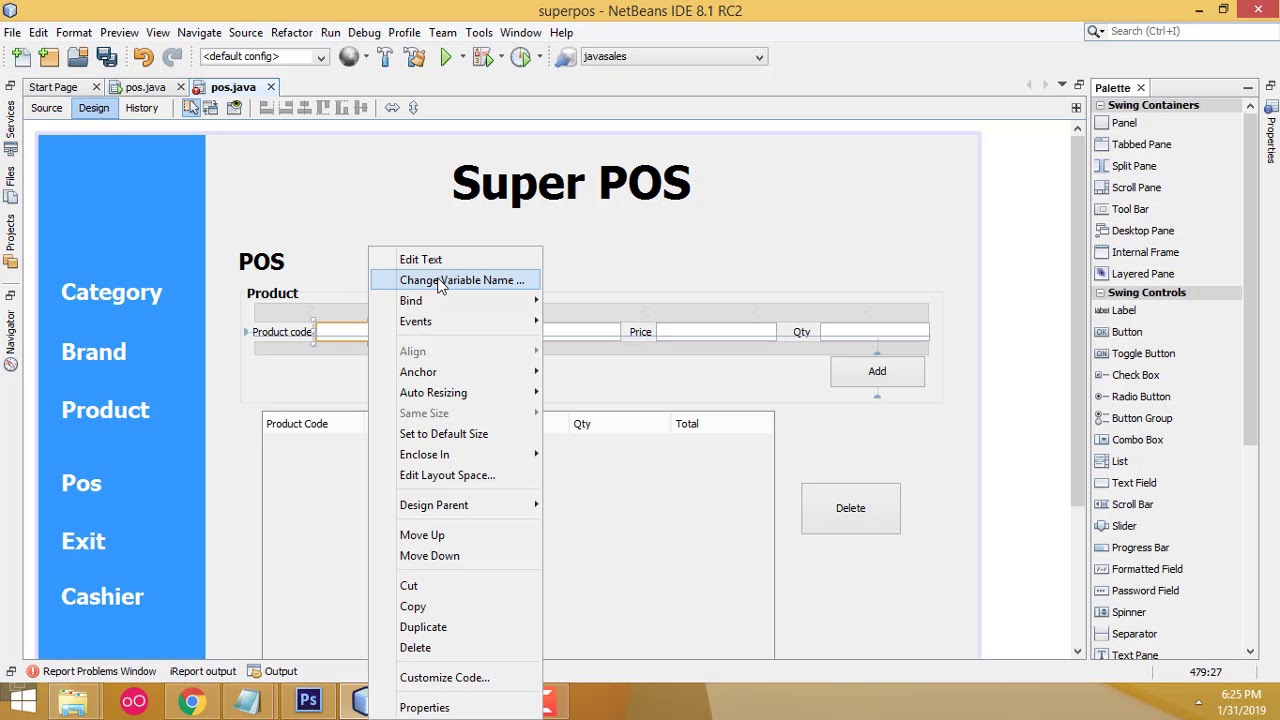Click the Redo toolbar icon
1280x720 pixels.
[x=172, y=57]
